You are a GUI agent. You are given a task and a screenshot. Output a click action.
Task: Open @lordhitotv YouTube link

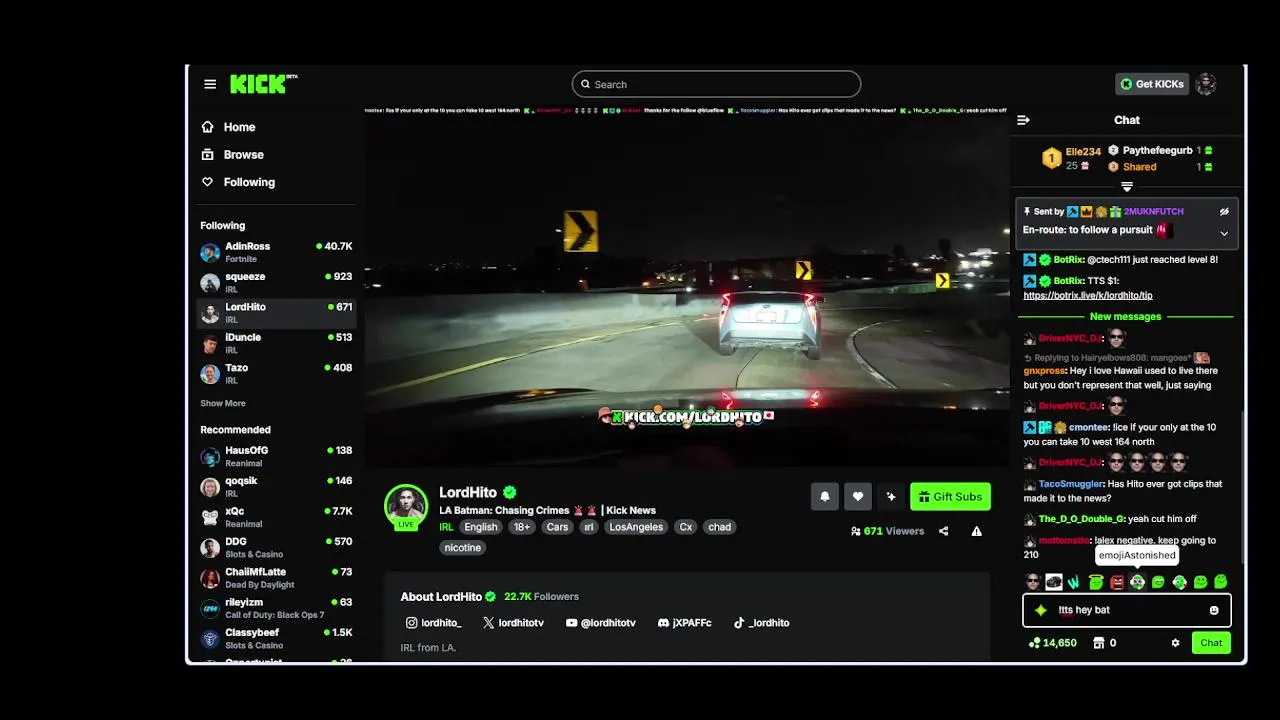pos(600,623)
